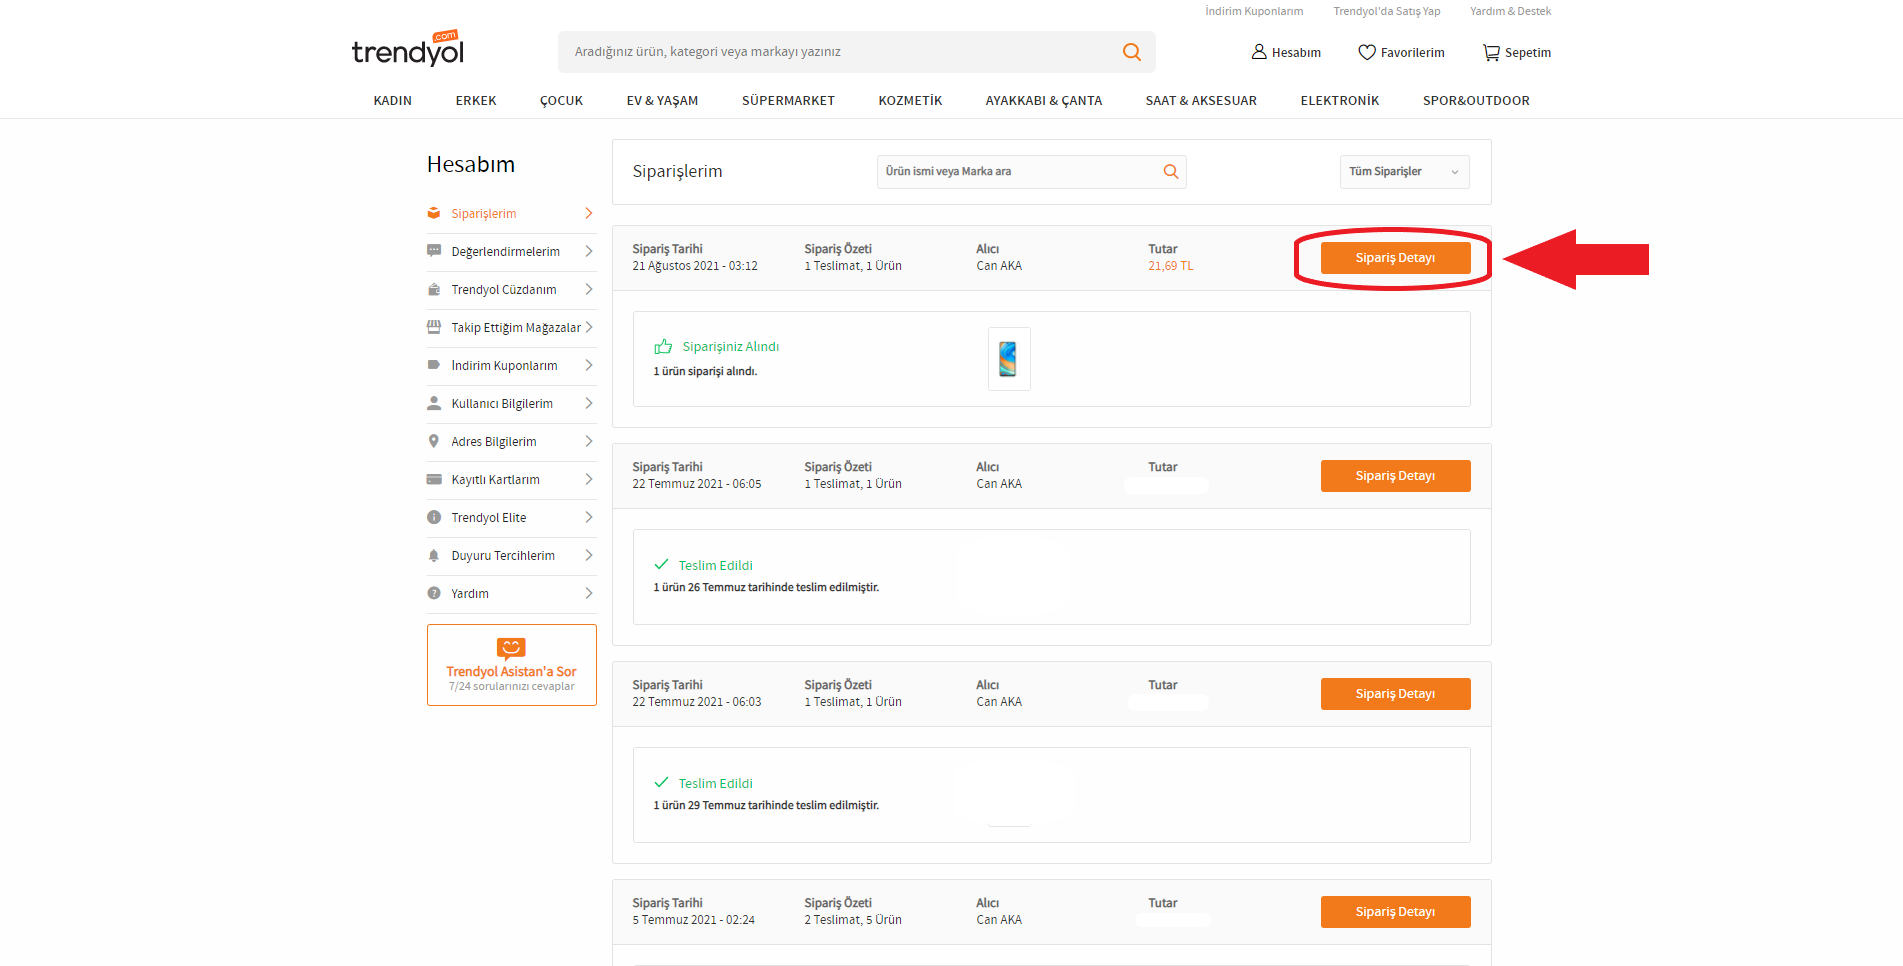Select the Trendyol Cüzdanım wallet icon

[x=434, y=289]
